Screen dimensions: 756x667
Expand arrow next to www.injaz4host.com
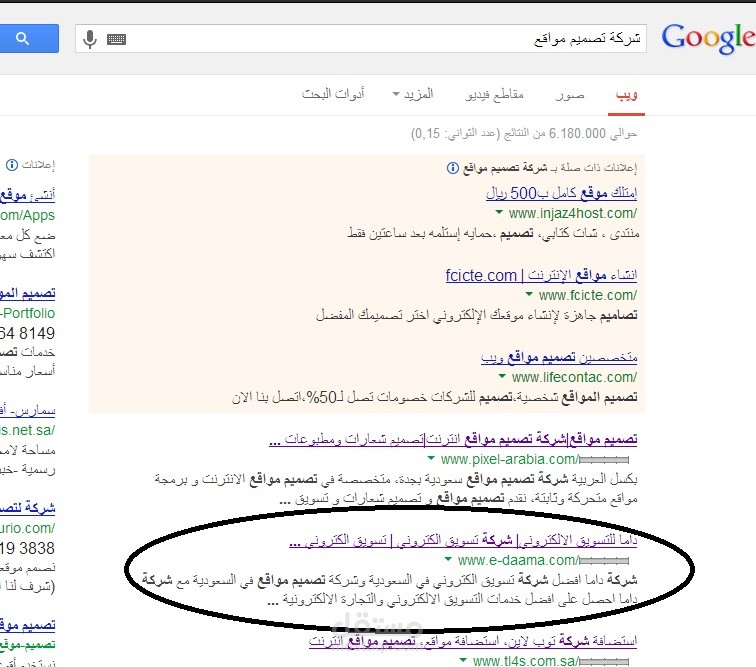[499, 212]
